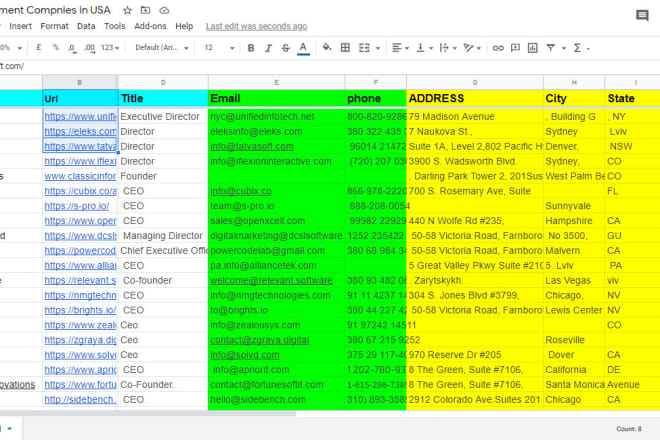Viewport: 660px width, 440px height.
Task: Click the horizontal scrollbar
Action: point(148,413)
